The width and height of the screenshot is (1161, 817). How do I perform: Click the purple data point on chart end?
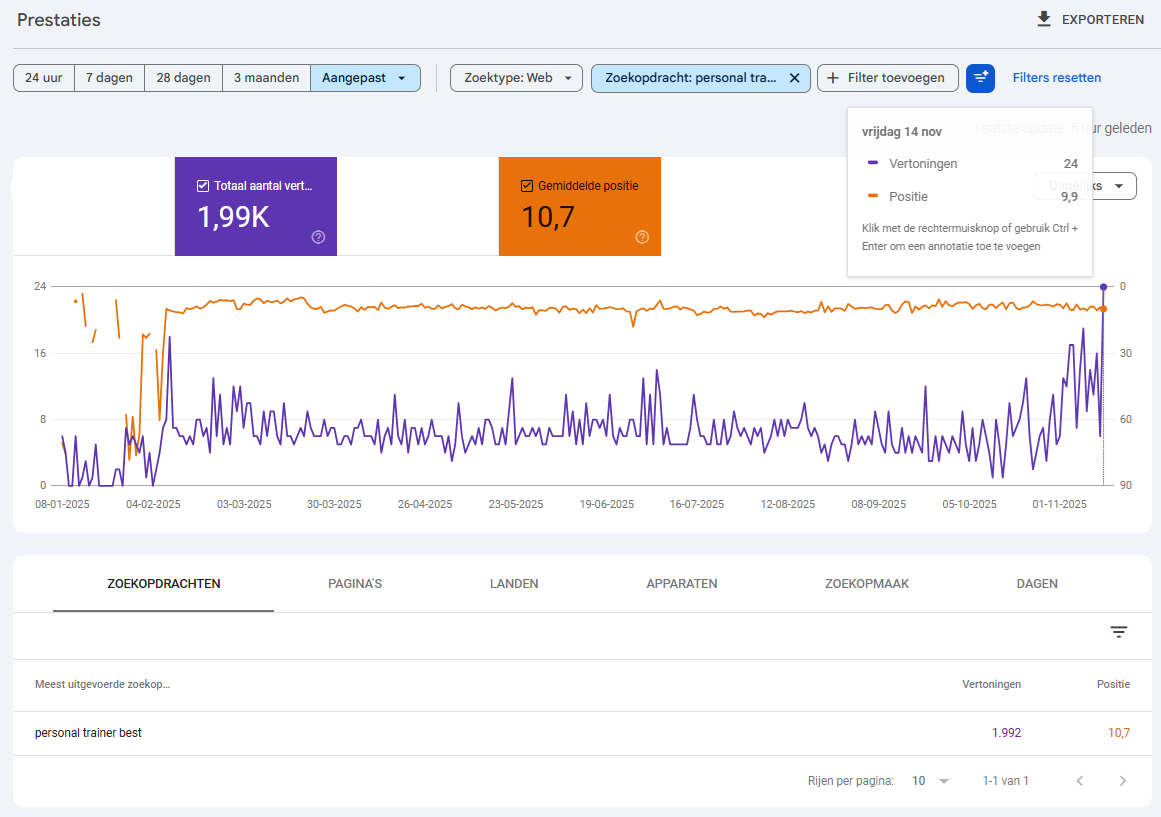coord(1103,287)
